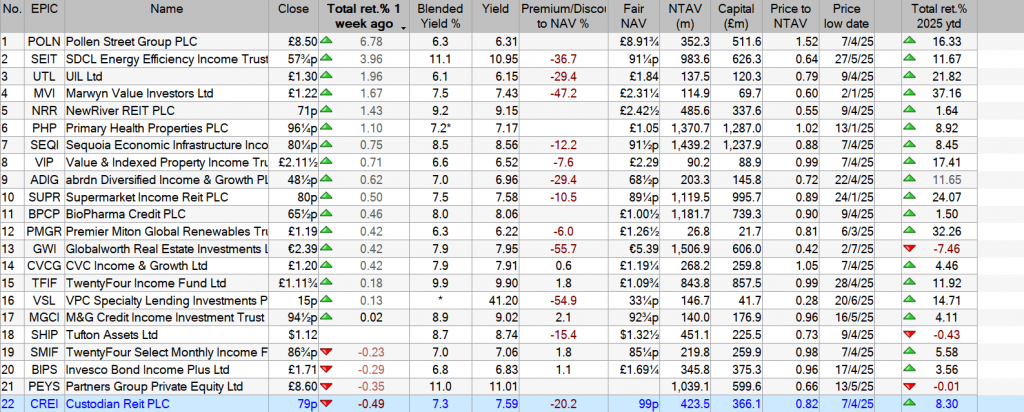Viewport: 1024px width, 412px height.
Task: Click green up arrow beside TFIF close price
Action: pos(326,283)
